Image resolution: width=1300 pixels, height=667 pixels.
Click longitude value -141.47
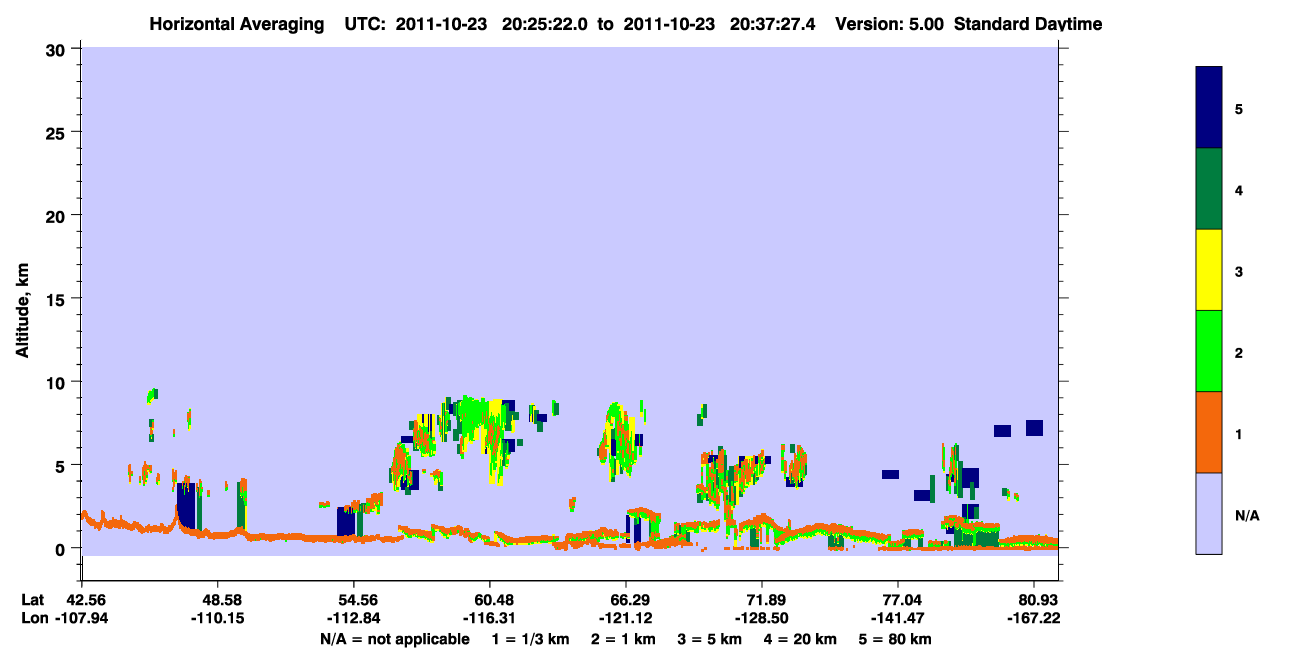coord(898,618)
